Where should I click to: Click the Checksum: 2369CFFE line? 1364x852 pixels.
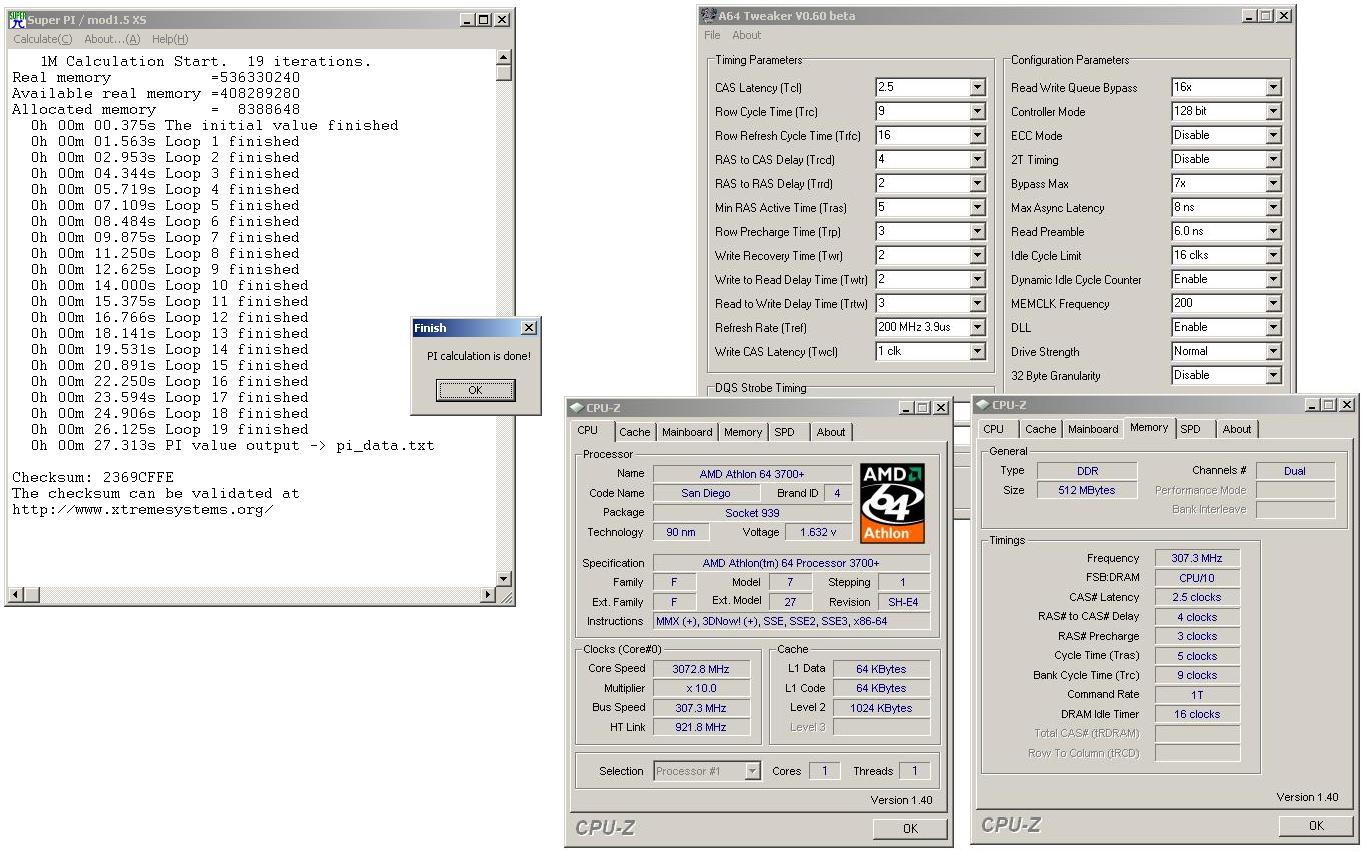pos(93,477)
